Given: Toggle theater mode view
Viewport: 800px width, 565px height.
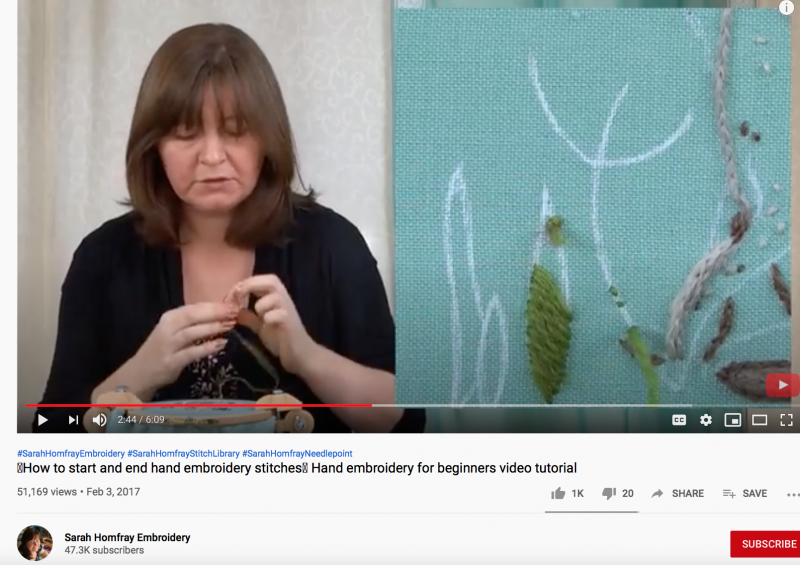Looking at the screenshot, I should 759,420.
